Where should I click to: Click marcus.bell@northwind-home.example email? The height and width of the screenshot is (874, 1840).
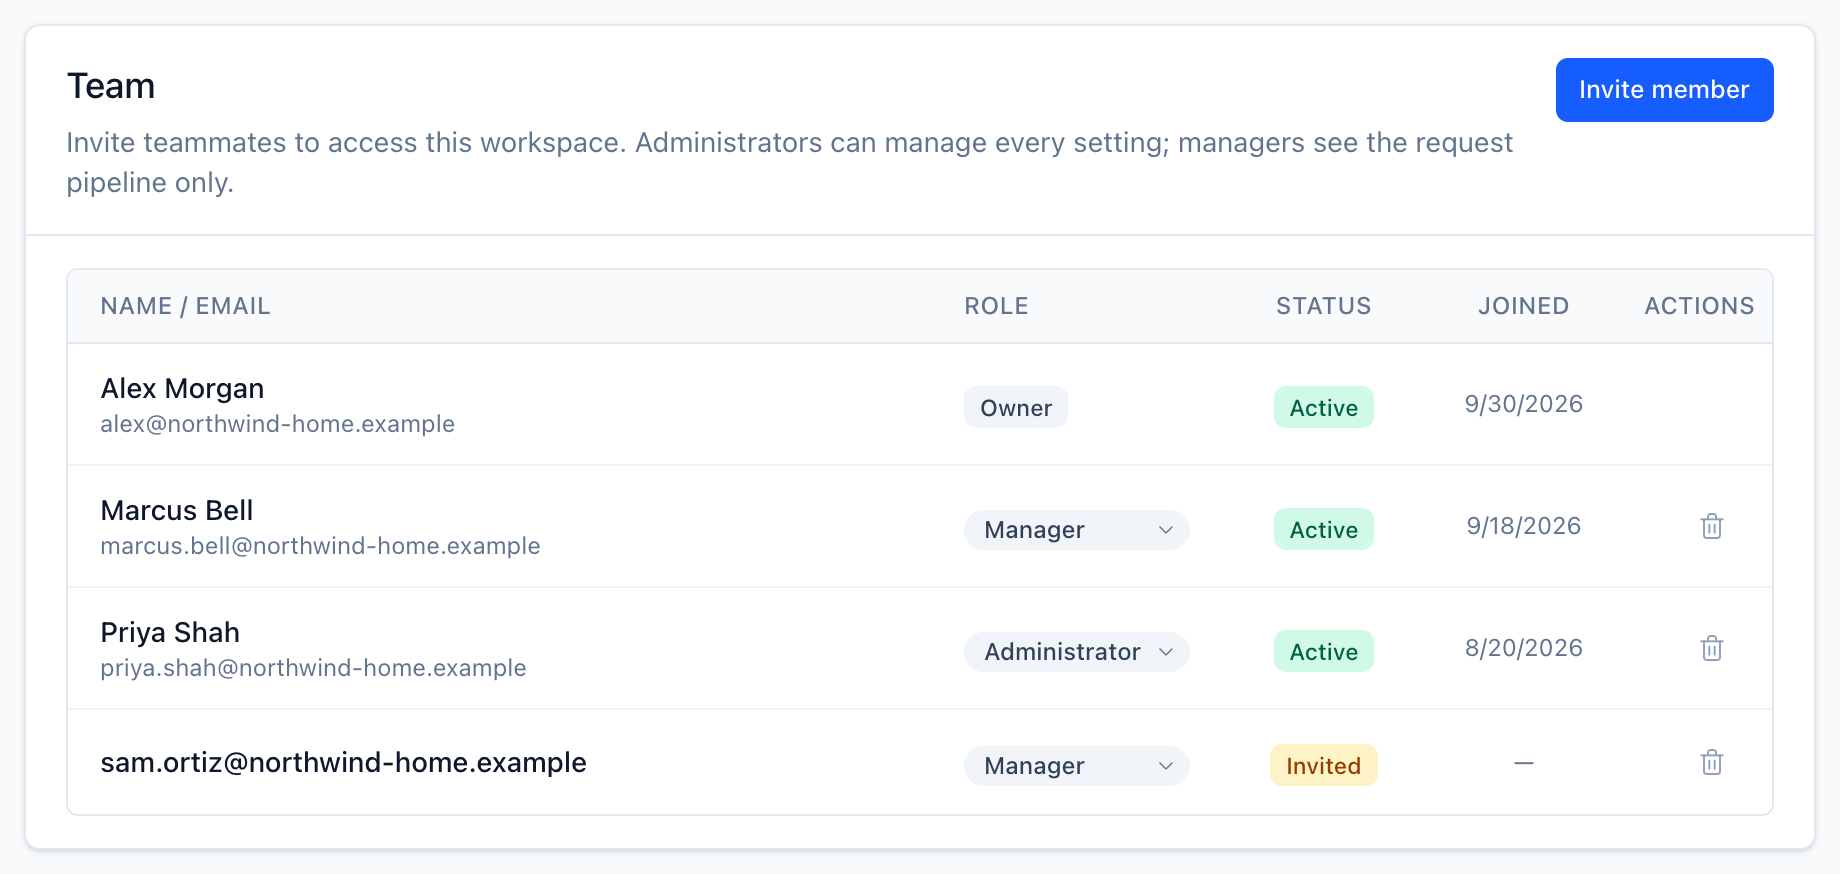pos(320,546)
